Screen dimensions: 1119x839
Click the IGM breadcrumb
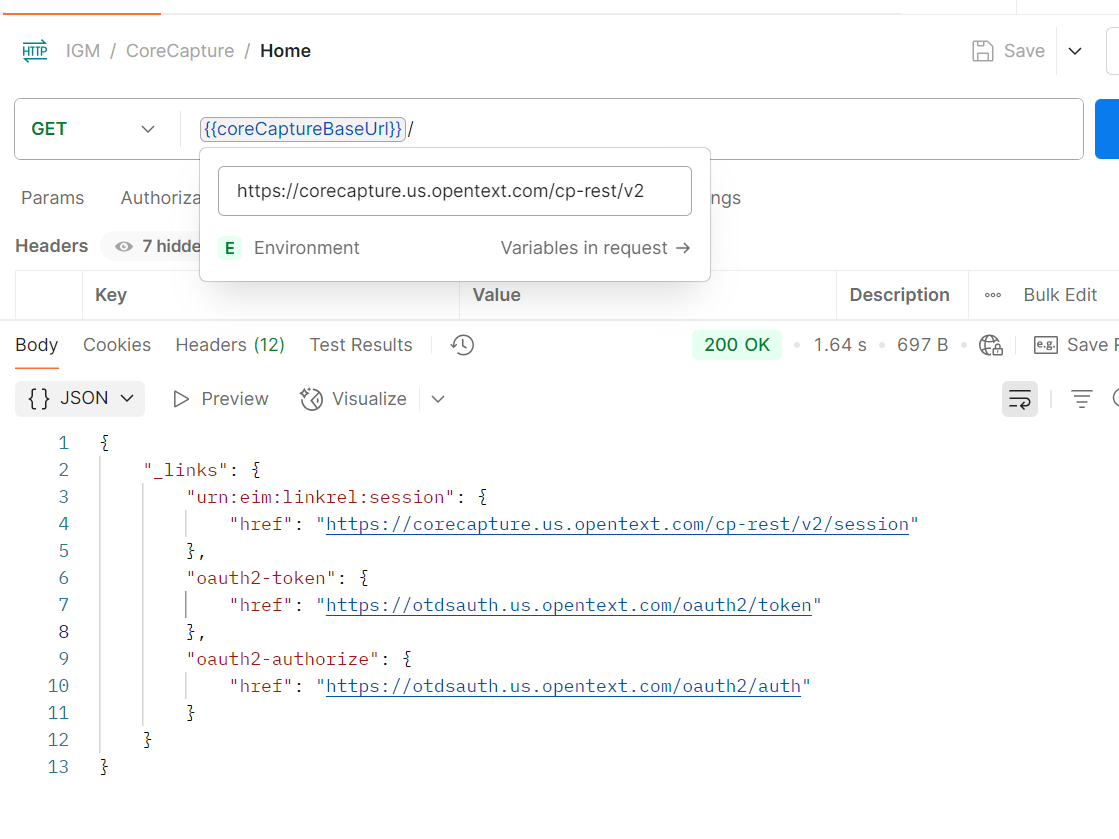[x=83, y=51]
